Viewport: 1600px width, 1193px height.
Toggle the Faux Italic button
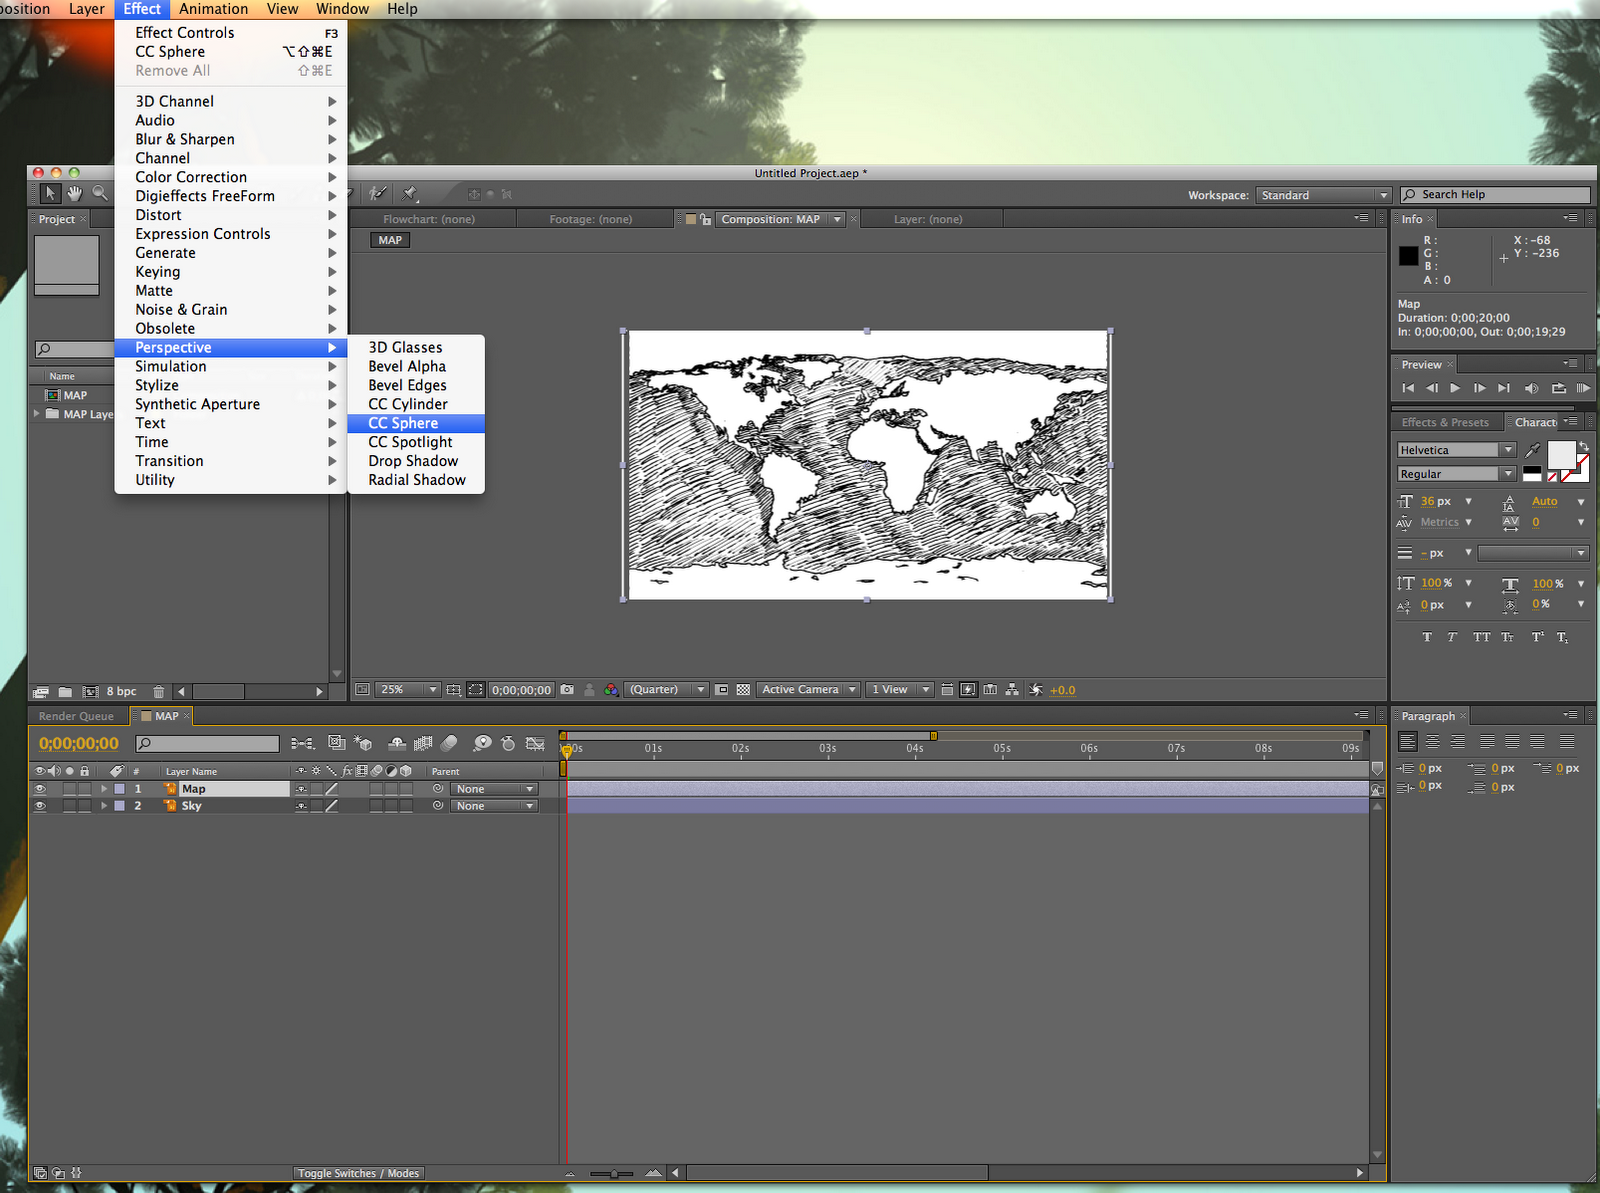(x=1452, y=637)
